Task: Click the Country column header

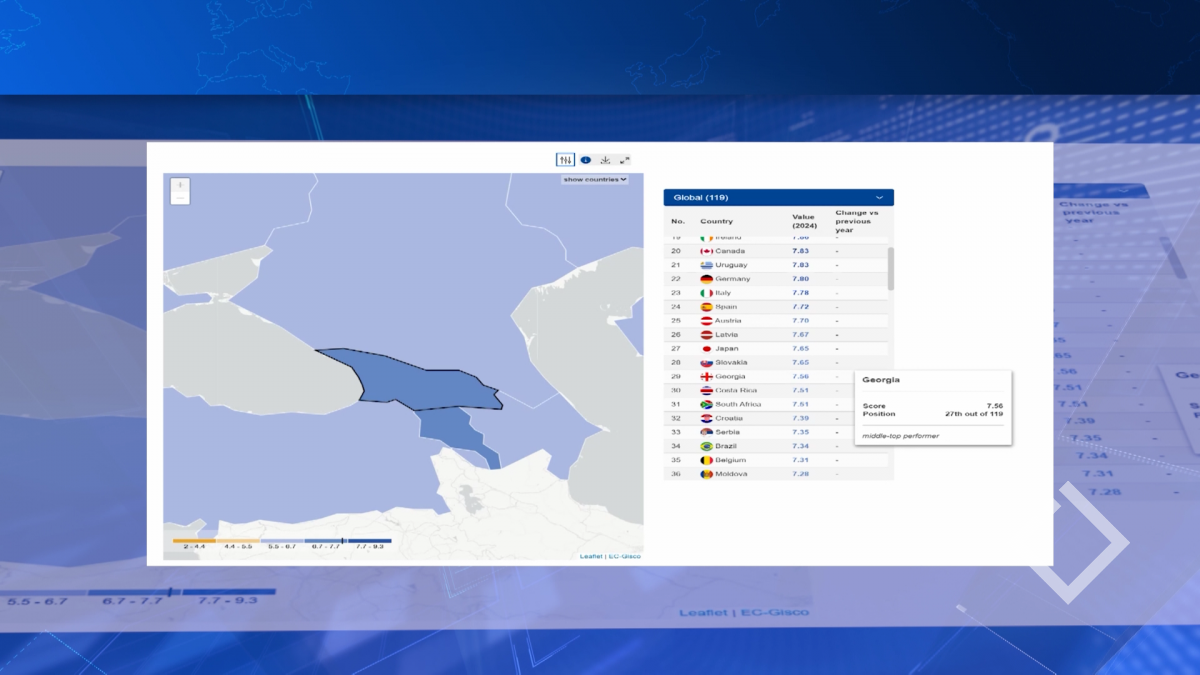Action: click(716, 221)
